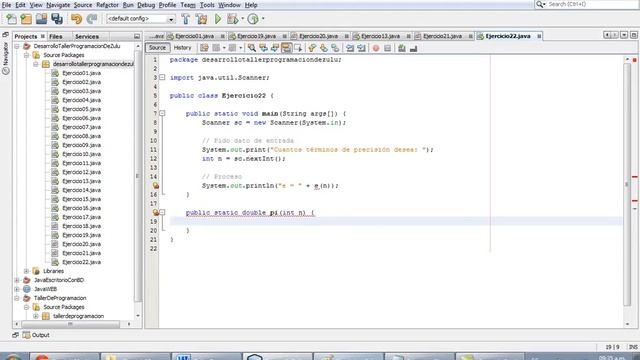
Task: Run the project with green arrow
Action: point(218,19)
